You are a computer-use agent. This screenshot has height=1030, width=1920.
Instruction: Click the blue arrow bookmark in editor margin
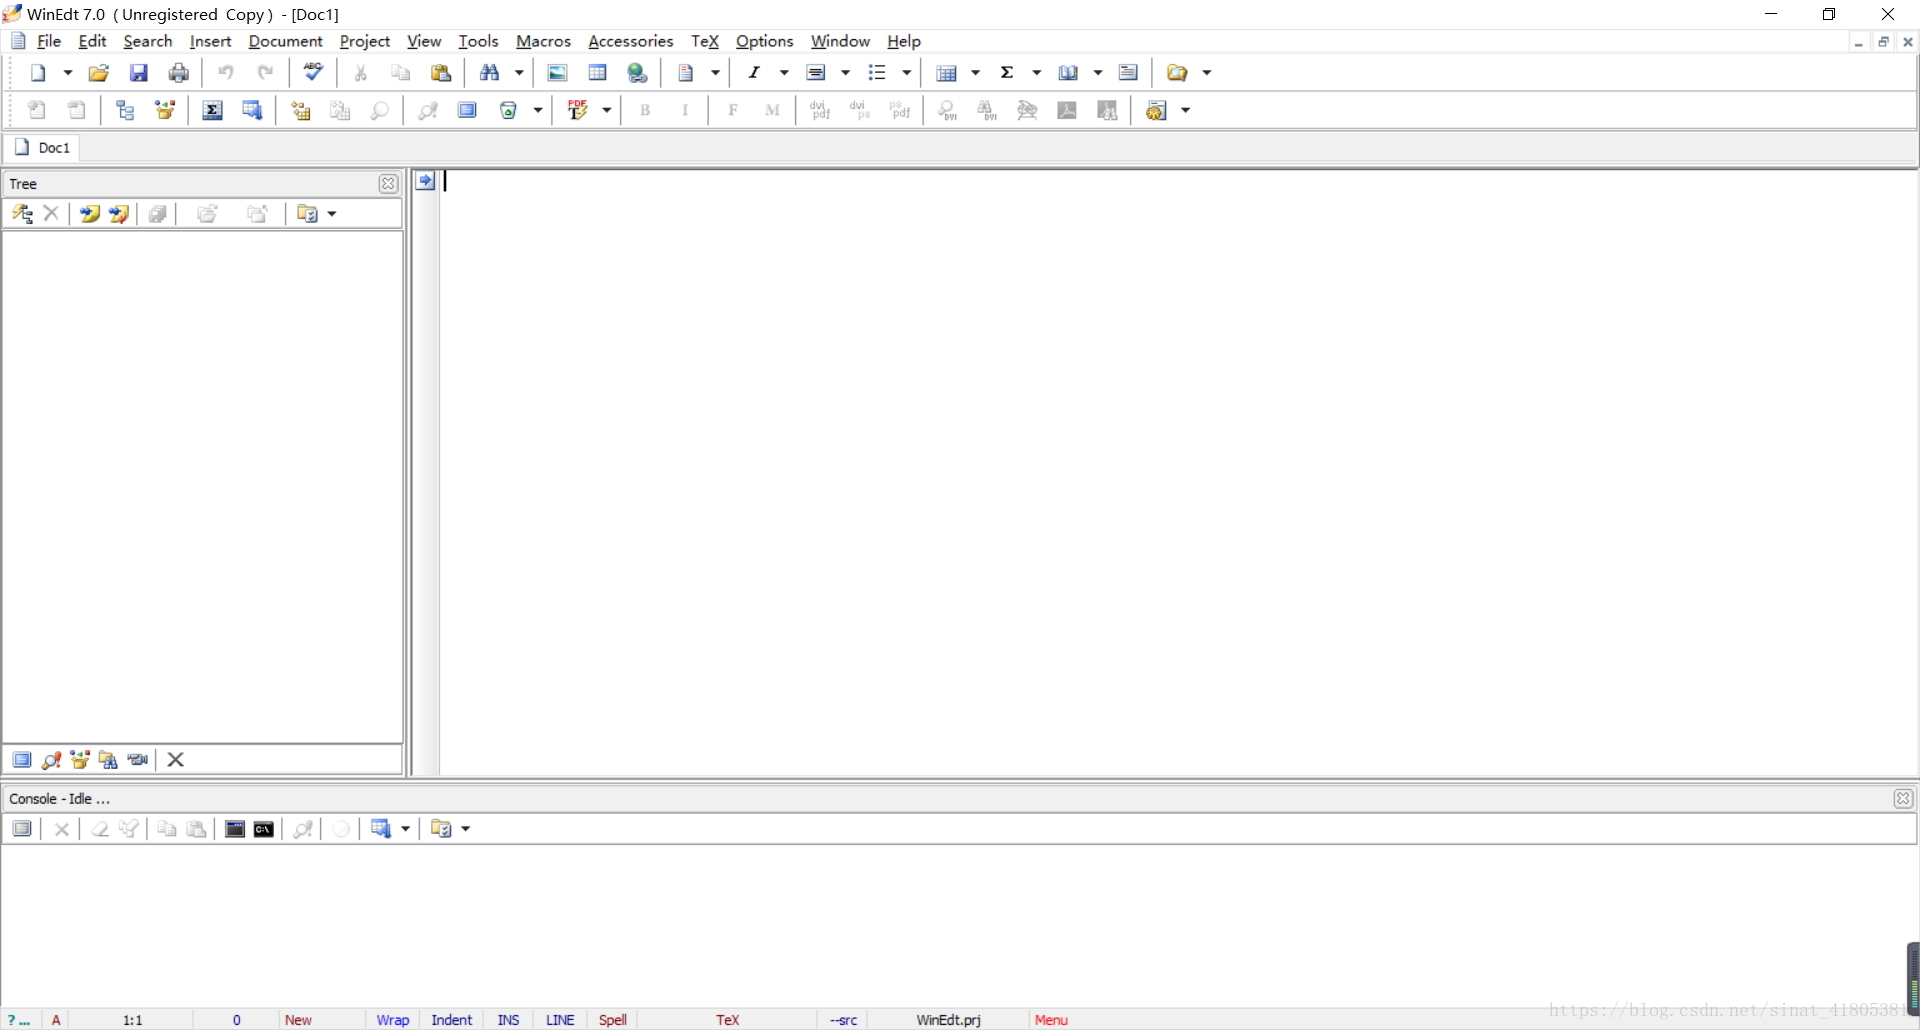tap(426, 181)
